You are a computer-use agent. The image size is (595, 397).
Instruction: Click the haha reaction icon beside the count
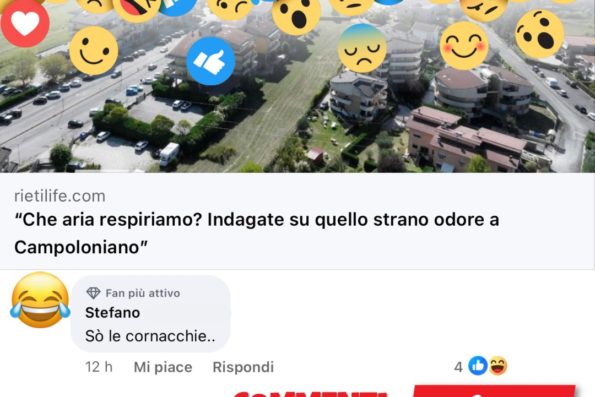(497, 366)
